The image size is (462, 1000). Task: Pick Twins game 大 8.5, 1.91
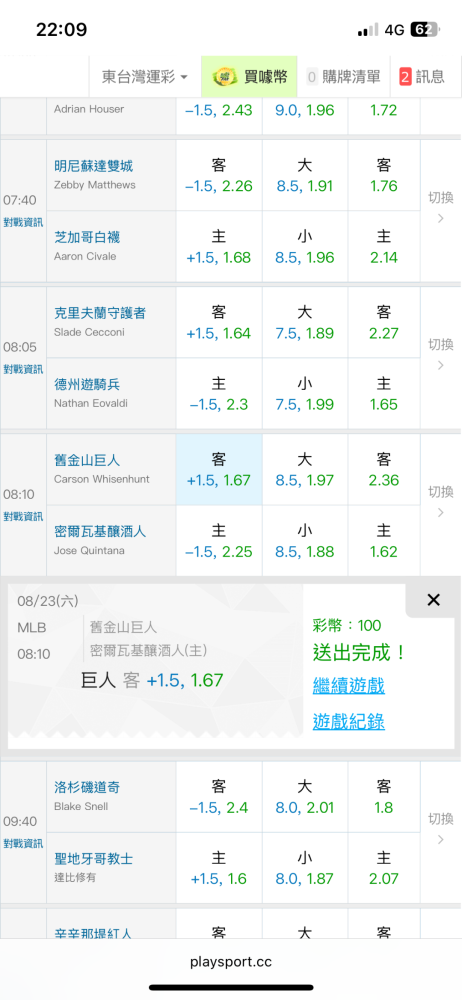(304, 175)
